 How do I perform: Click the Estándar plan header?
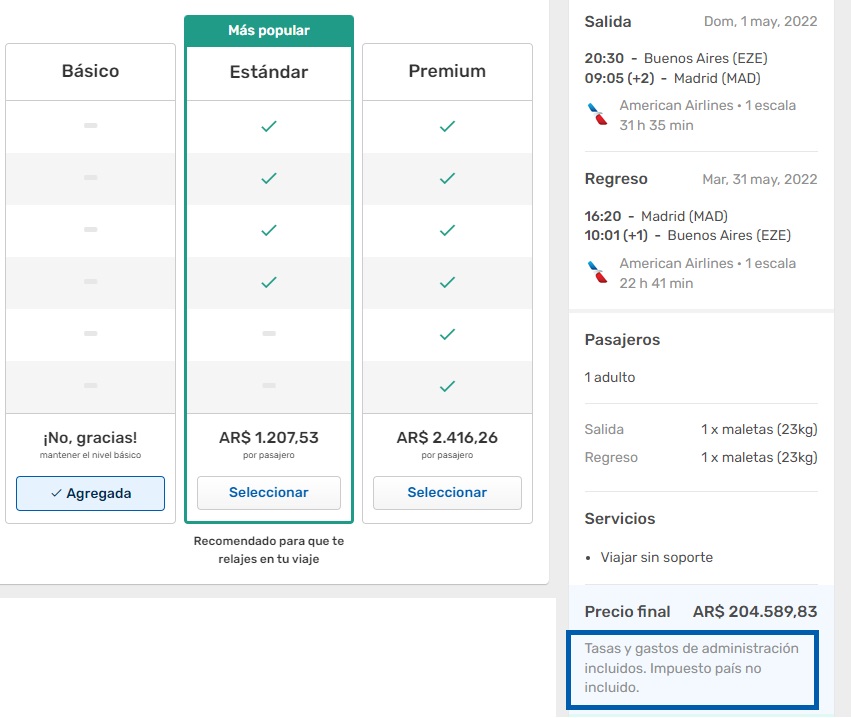point(269,72)
